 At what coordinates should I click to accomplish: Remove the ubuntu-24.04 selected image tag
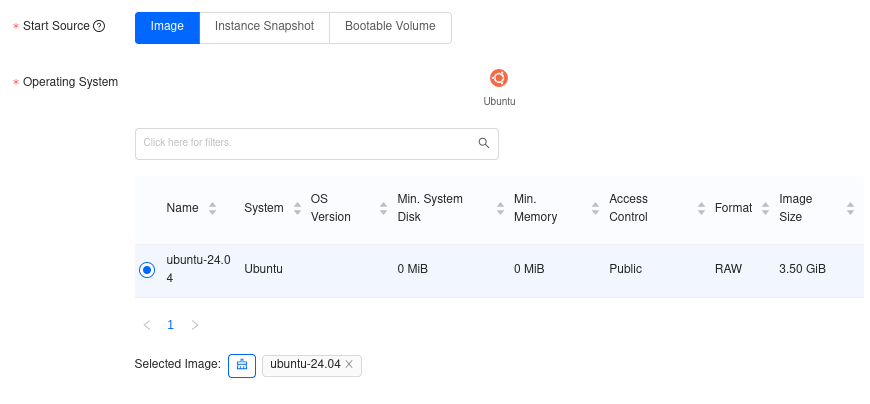(x=349, y=364)
